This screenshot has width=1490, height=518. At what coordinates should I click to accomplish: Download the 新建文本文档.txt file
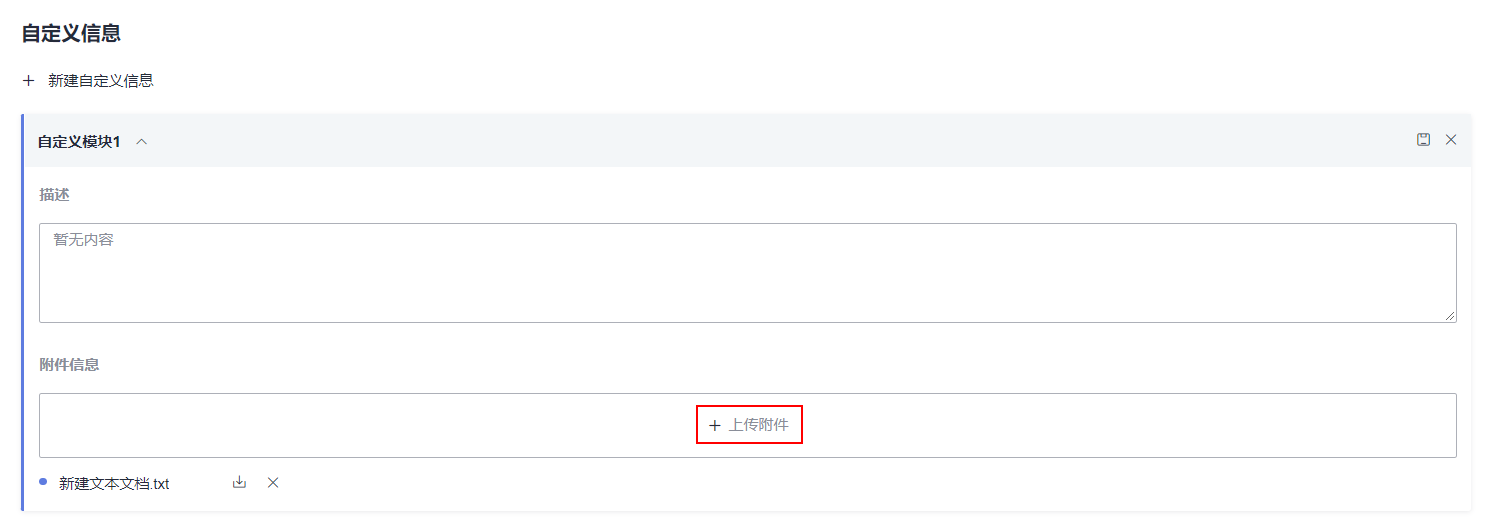(239, 482)
